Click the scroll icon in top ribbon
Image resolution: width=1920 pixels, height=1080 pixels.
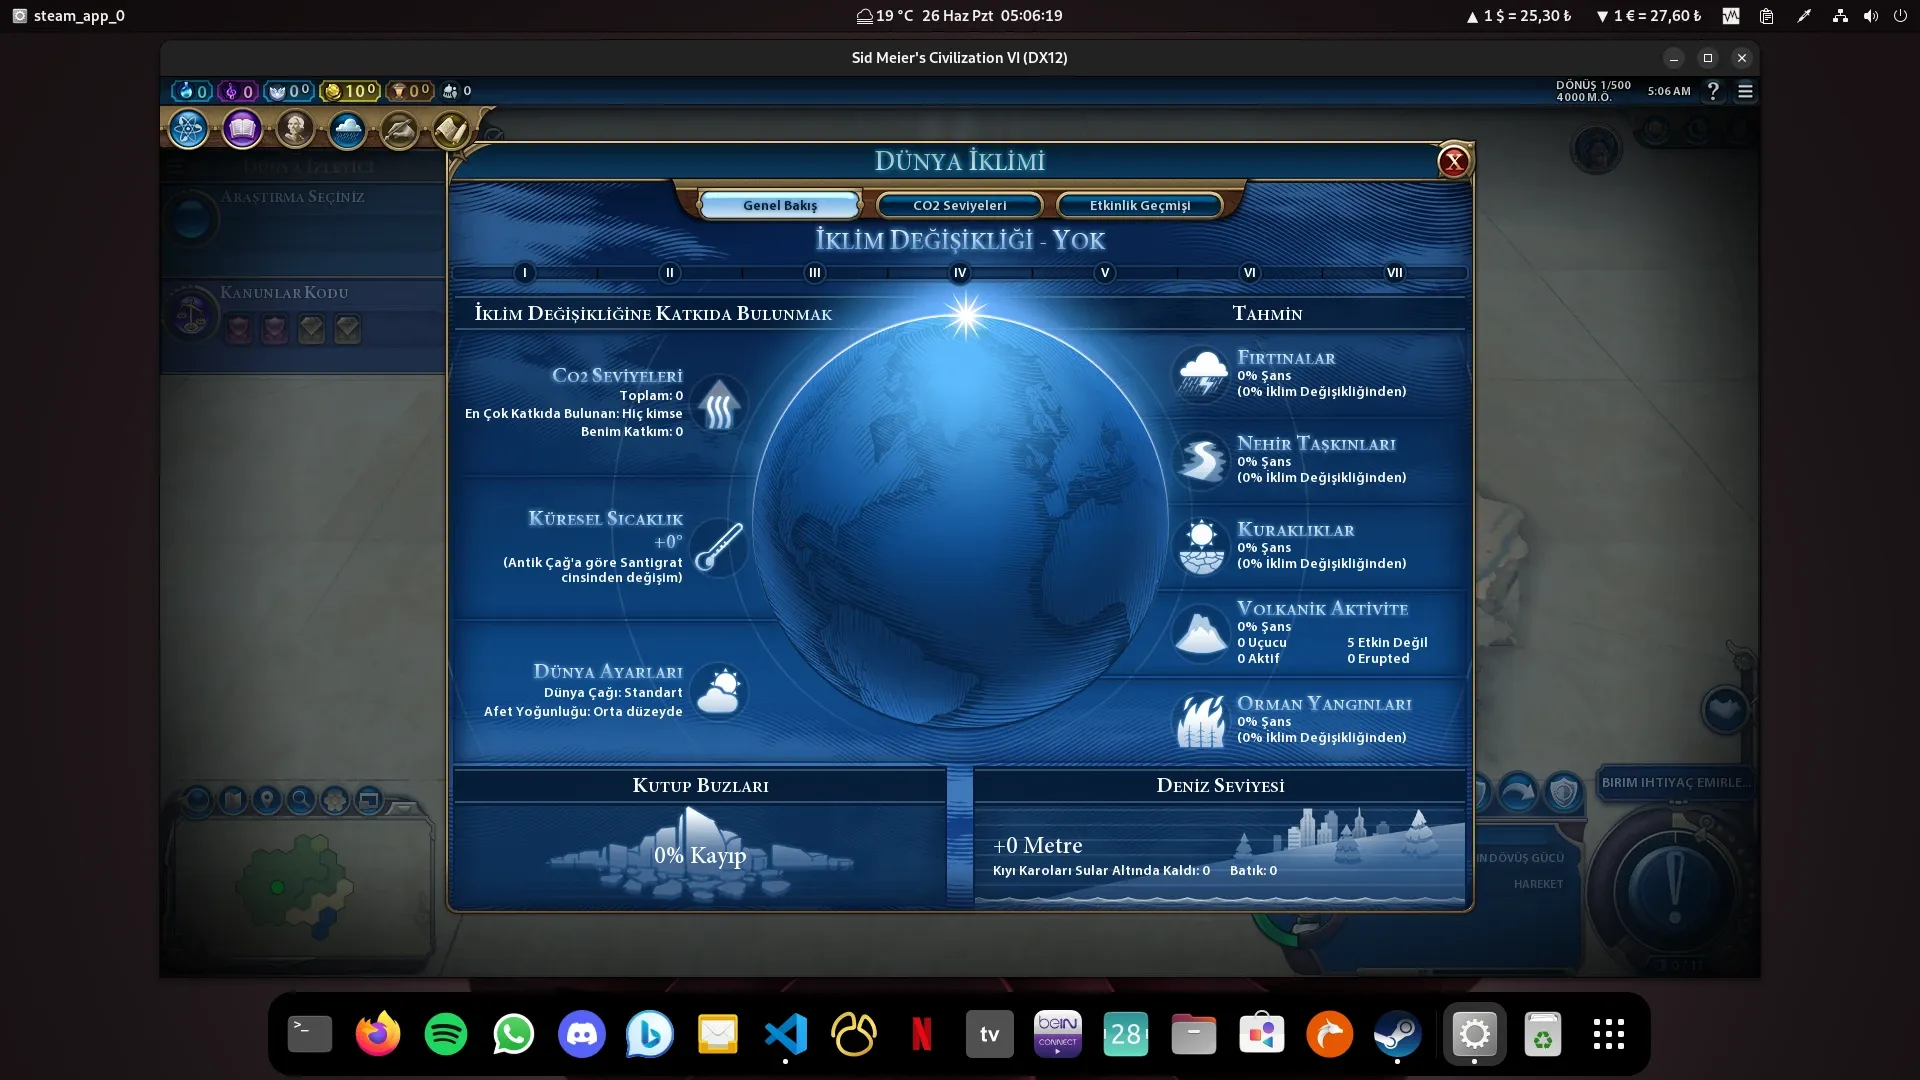(450, 130)
